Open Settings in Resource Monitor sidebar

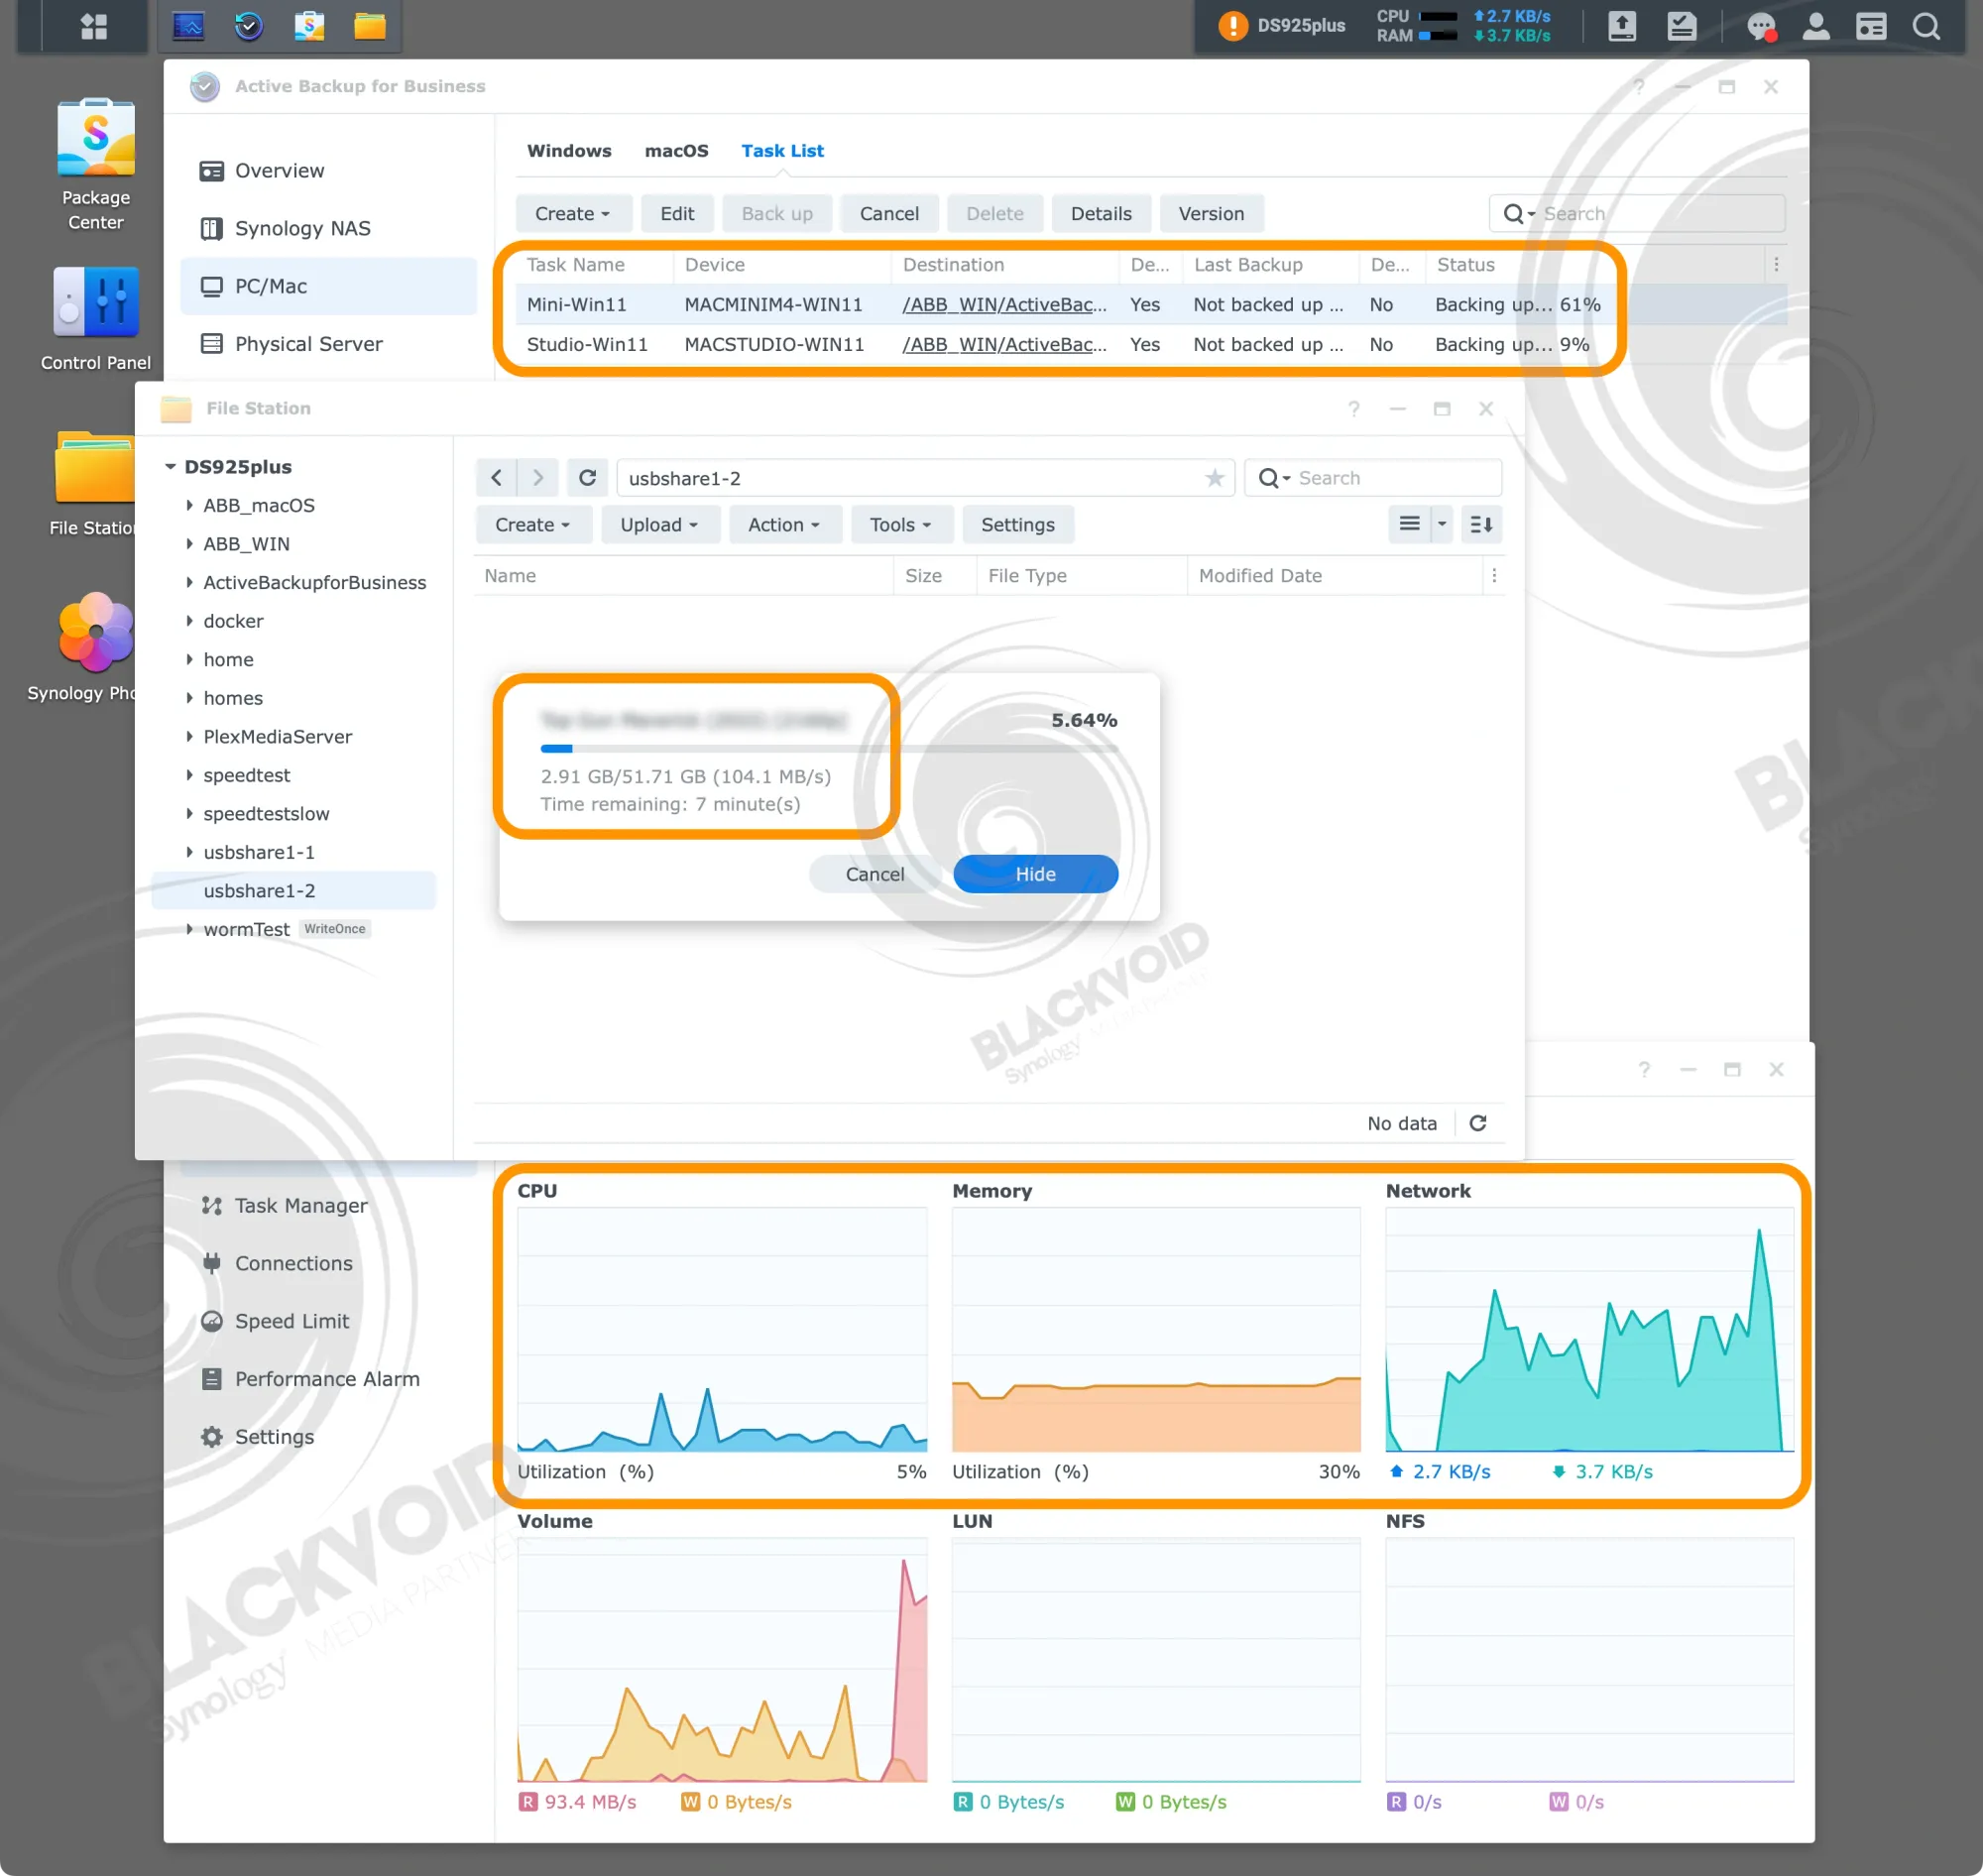tap(329, 1437)
